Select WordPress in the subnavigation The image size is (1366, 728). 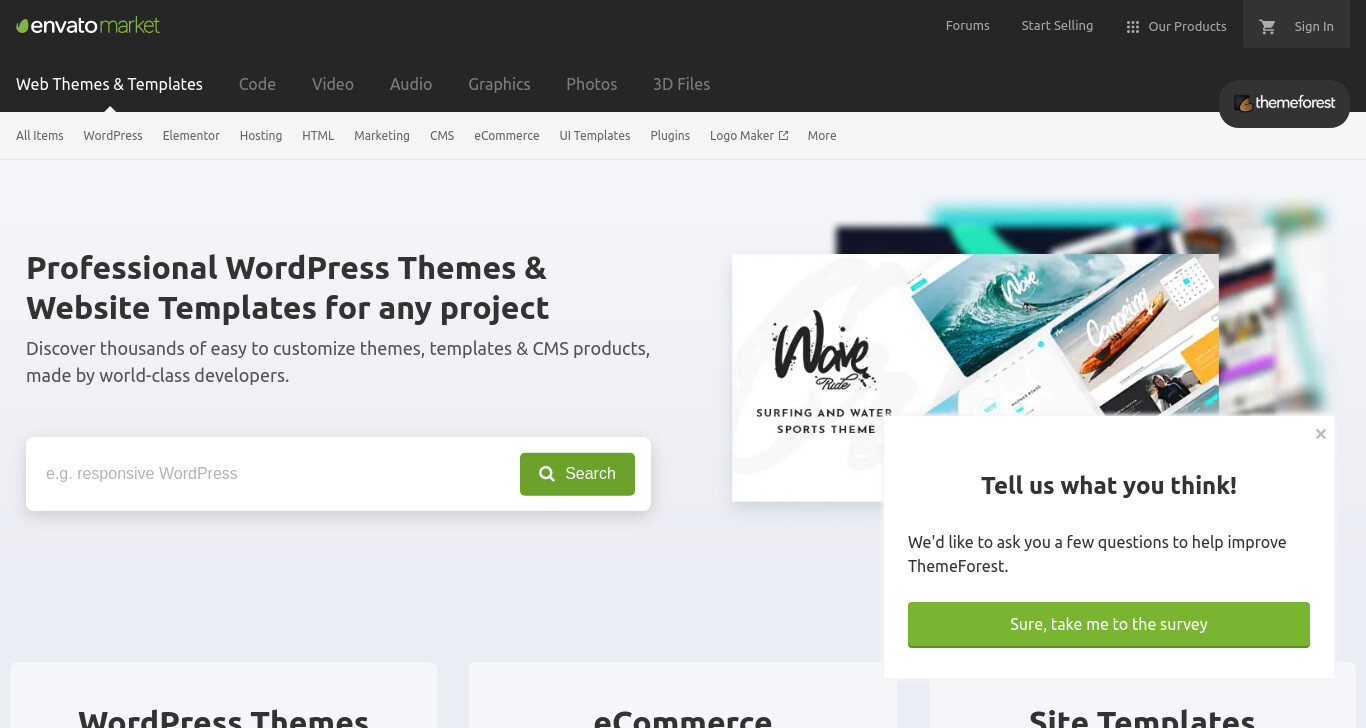pos(113,136)
